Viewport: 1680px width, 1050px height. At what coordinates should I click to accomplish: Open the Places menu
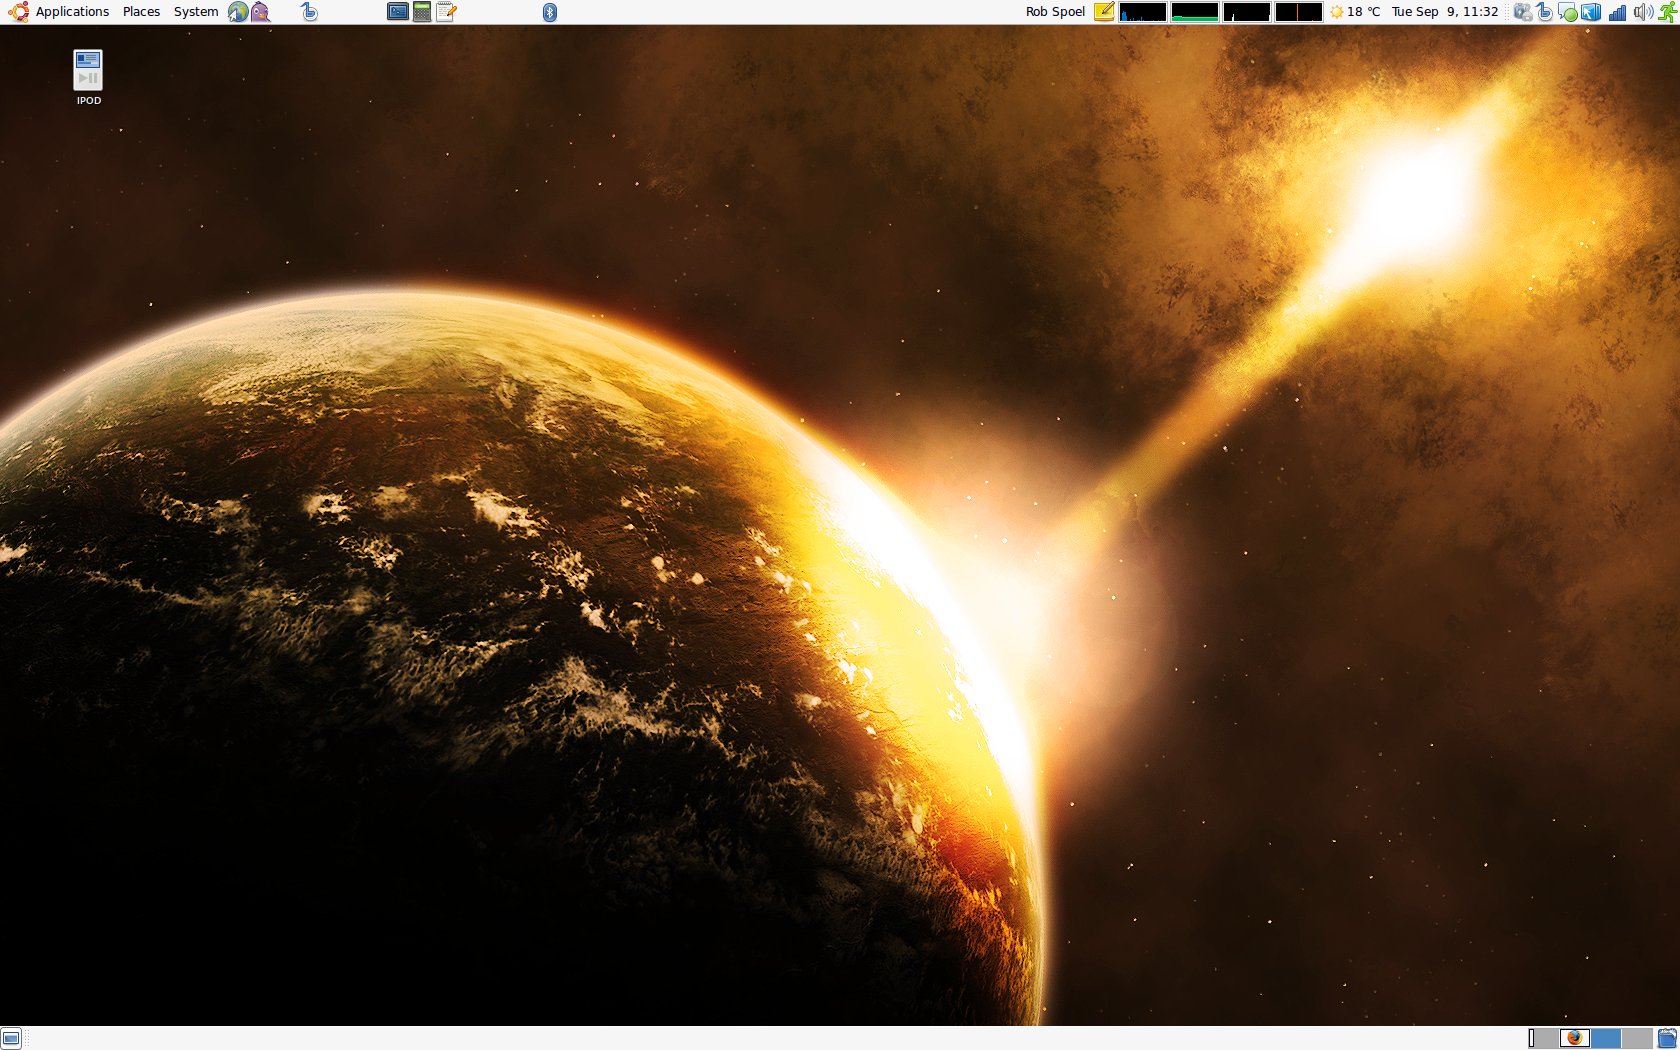(141, 12)
